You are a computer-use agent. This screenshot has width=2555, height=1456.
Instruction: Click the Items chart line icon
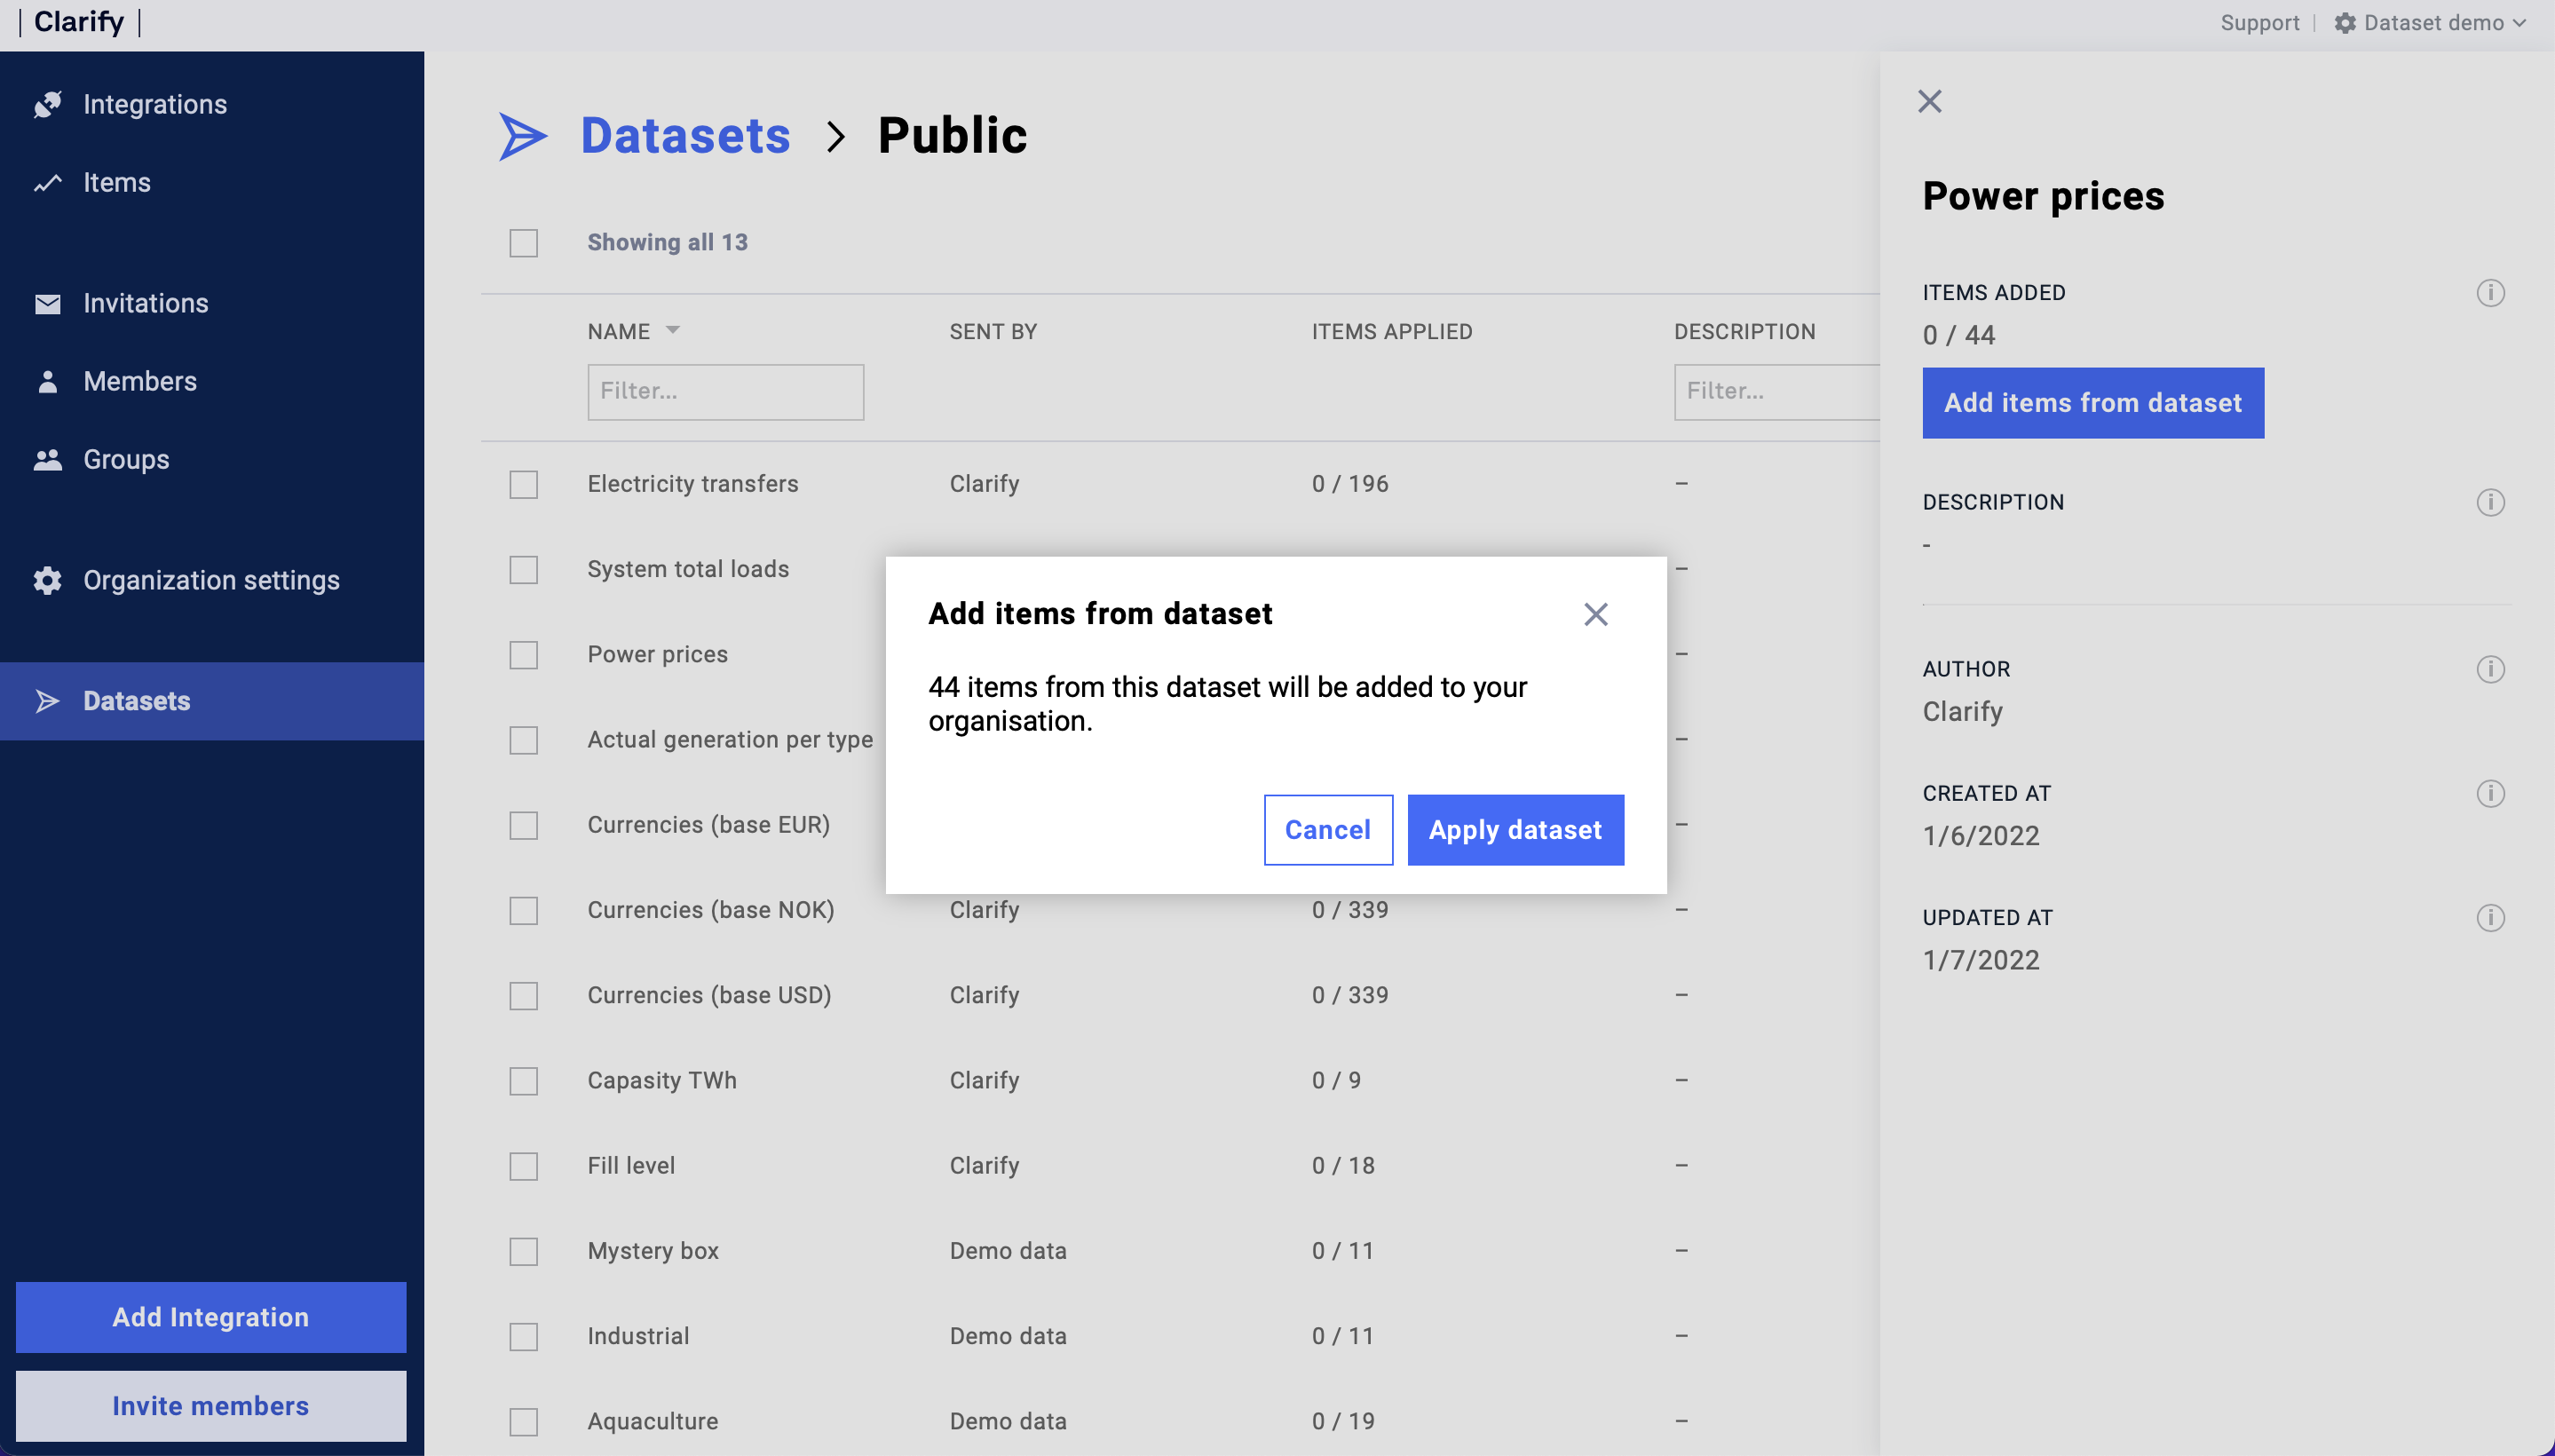(47, 183)
